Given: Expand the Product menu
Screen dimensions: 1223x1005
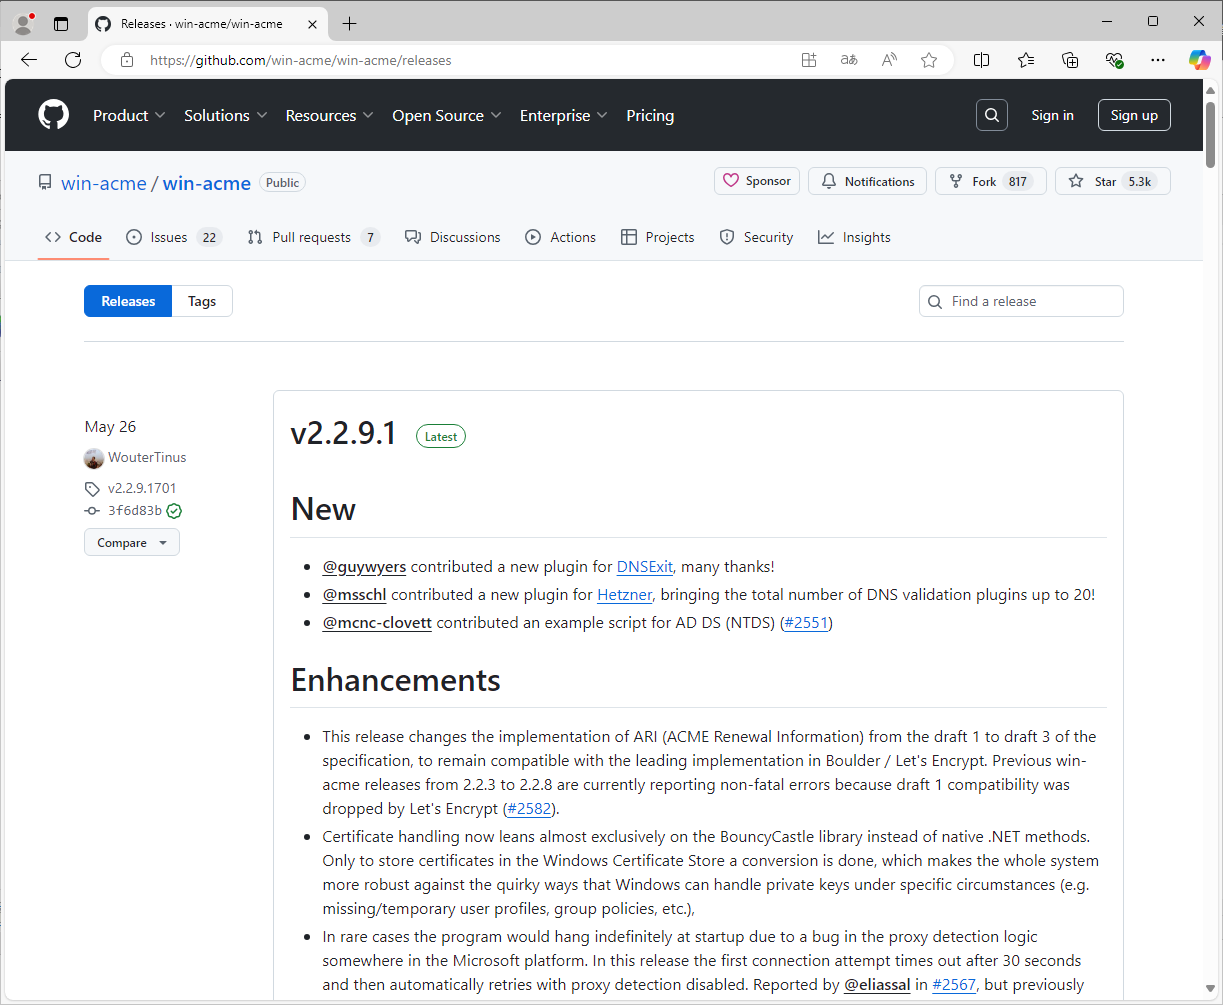Looking at the screenshot, I should (129, 116).
